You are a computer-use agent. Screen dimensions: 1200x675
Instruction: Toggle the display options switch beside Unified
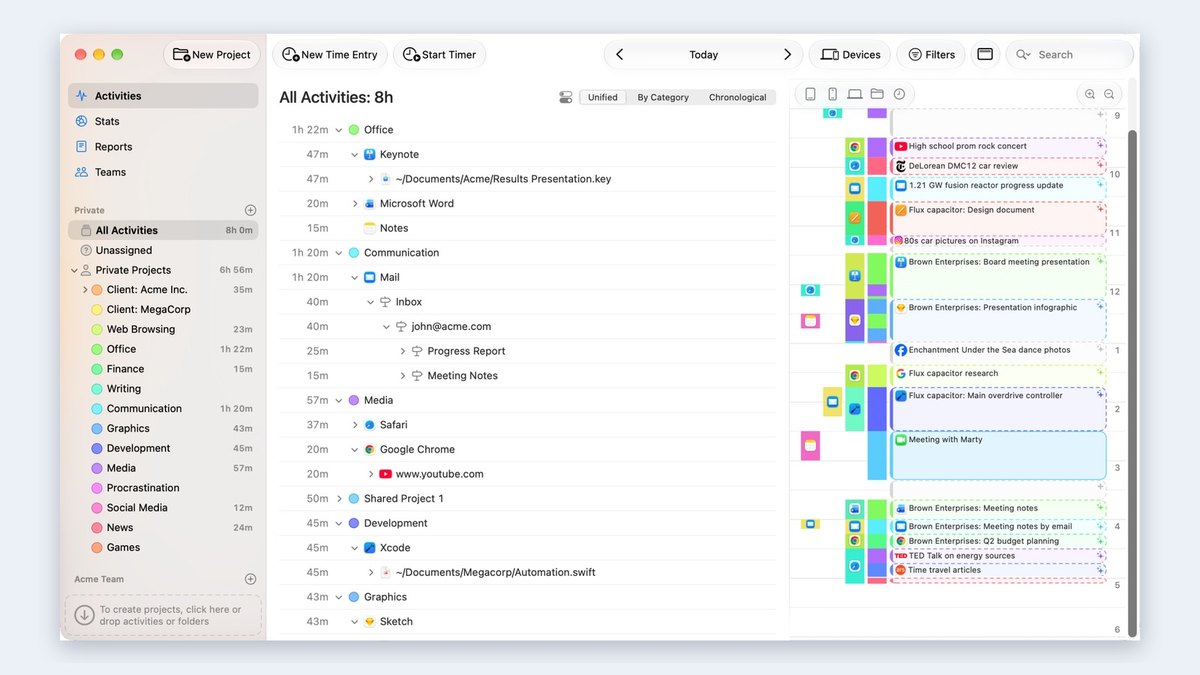point(566,97)
